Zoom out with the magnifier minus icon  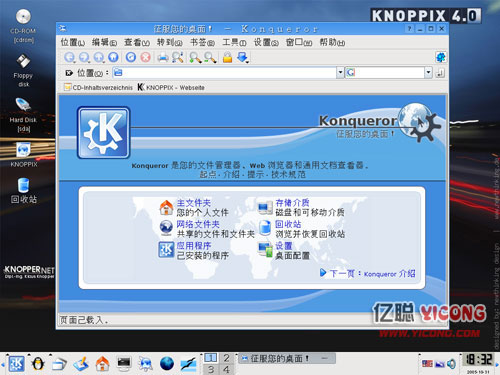coord(210,57)
